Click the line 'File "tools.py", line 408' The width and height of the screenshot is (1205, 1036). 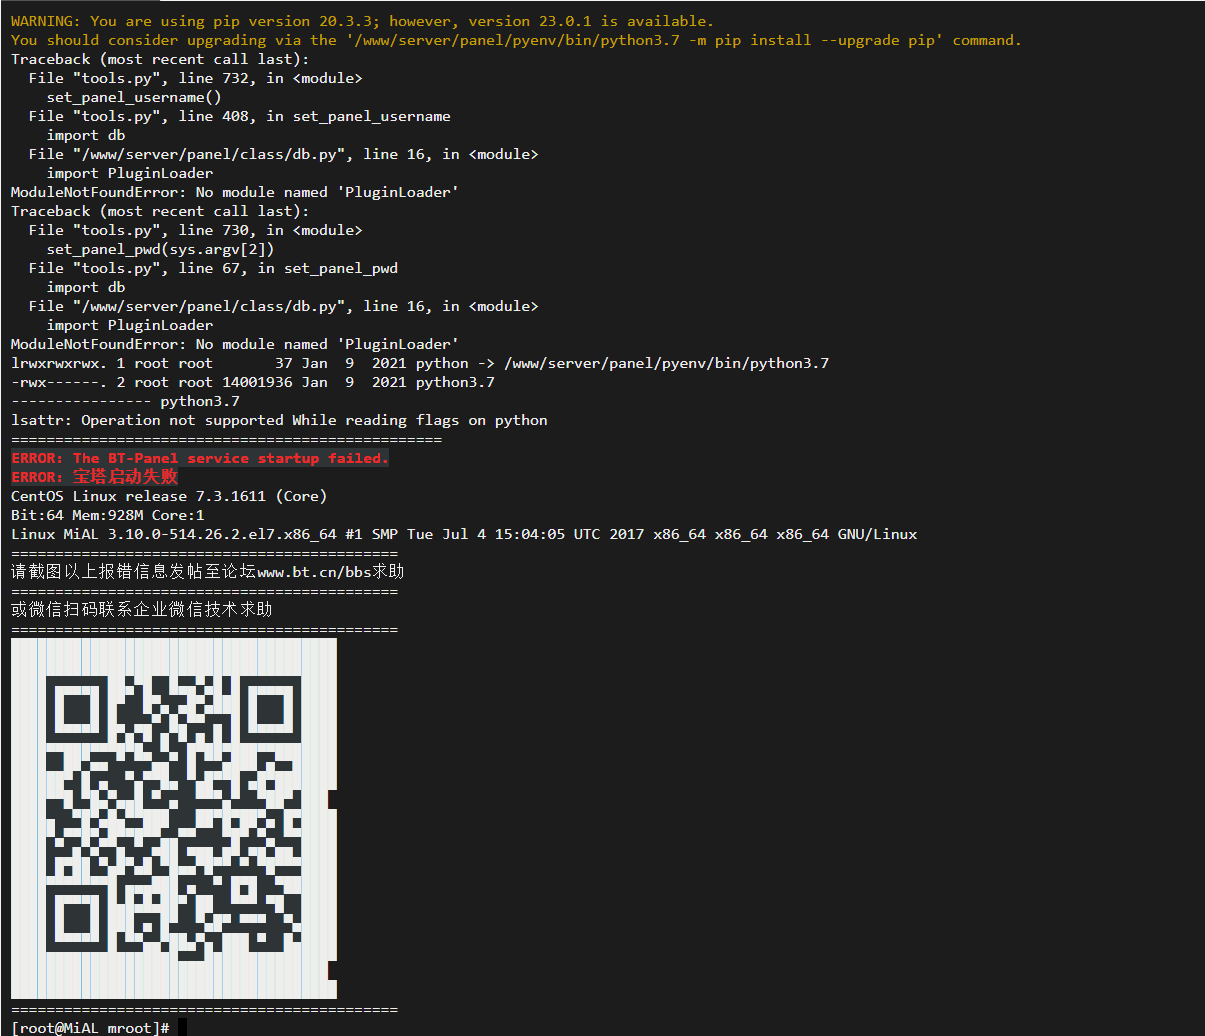coord(239,116)
